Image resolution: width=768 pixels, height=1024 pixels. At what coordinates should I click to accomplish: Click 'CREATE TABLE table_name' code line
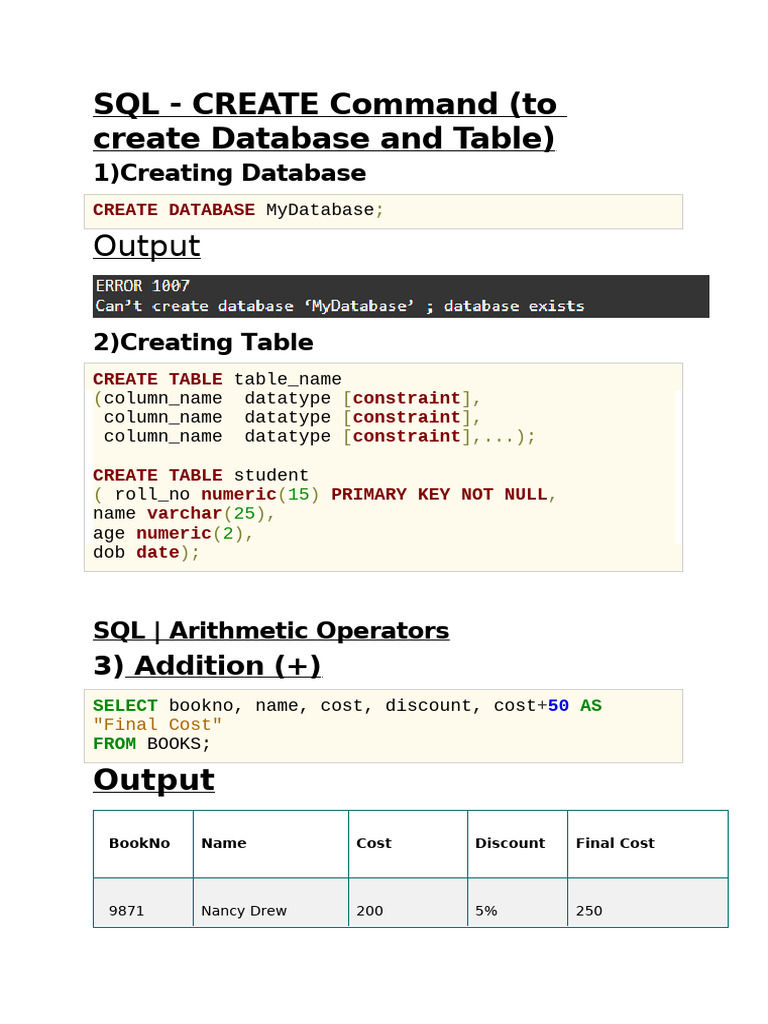pyautogui.click(x=217, y=379)
